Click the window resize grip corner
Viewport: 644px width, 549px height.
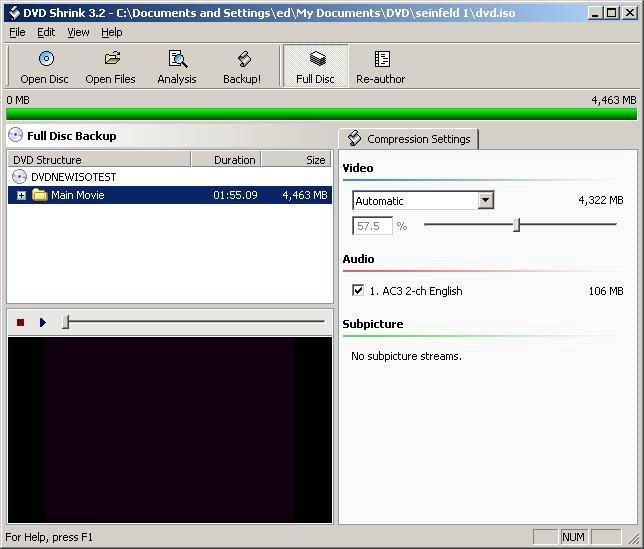pos(635,538)
